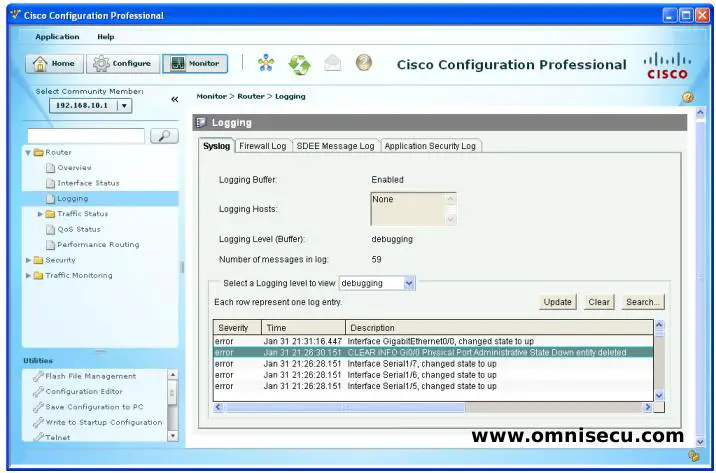Screen dimensions: 716x473
Task: Select the Interface Serial1/6 log row
Action: coord(433,375)
